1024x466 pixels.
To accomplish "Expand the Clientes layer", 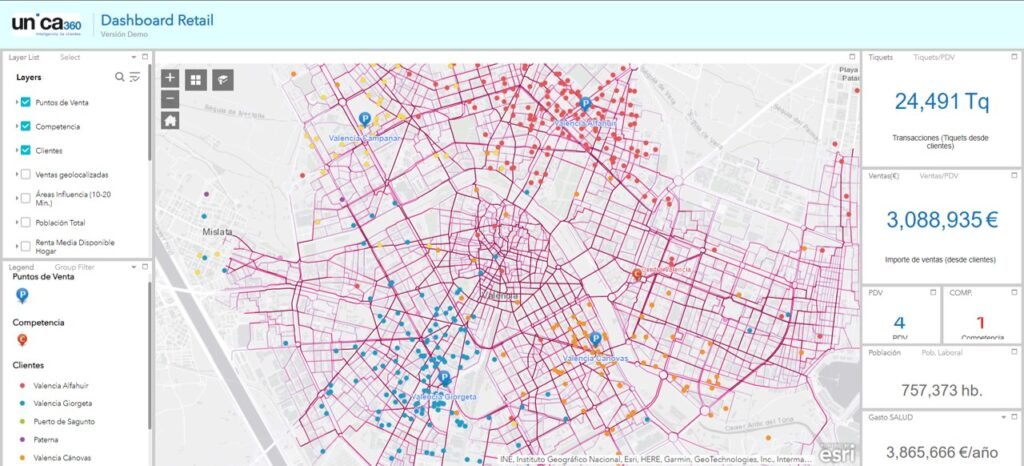I will pos(16,150).
